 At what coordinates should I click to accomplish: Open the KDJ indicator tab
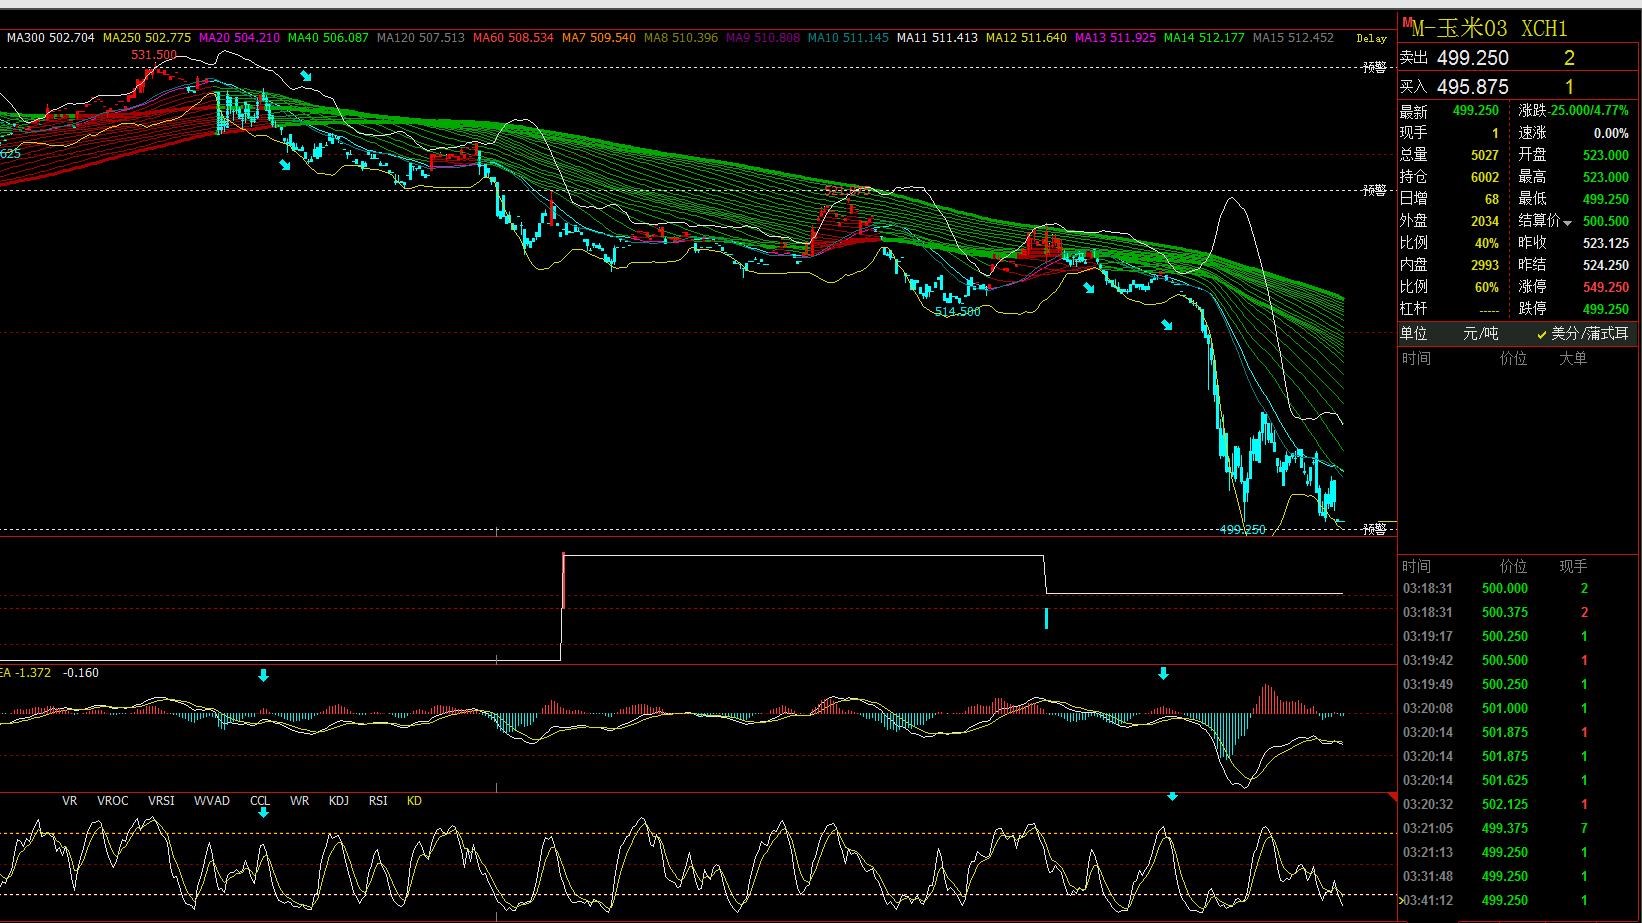point(339,801)
